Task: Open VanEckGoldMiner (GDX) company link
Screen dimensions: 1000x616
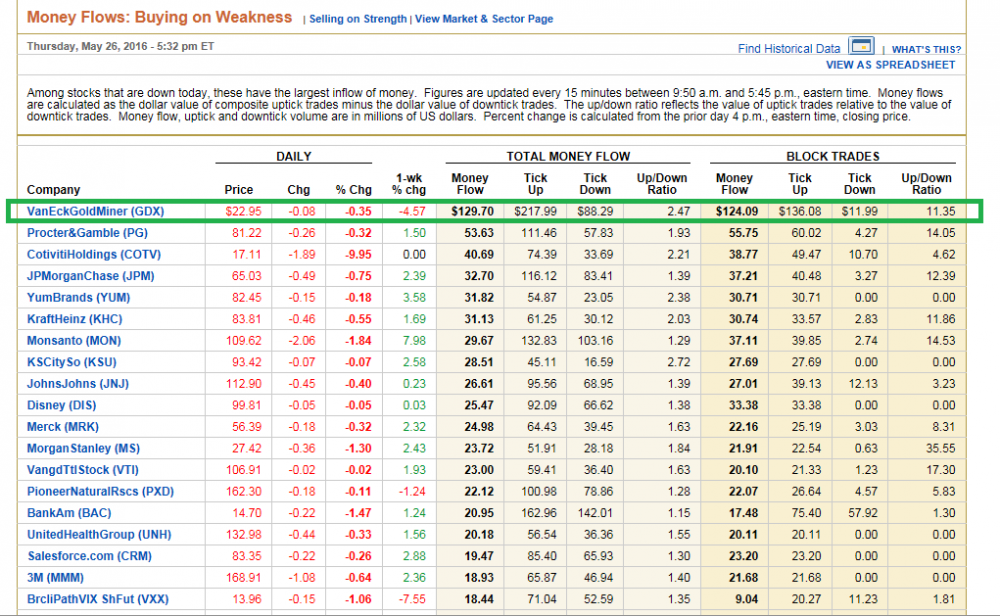Action: coord(95,211)
